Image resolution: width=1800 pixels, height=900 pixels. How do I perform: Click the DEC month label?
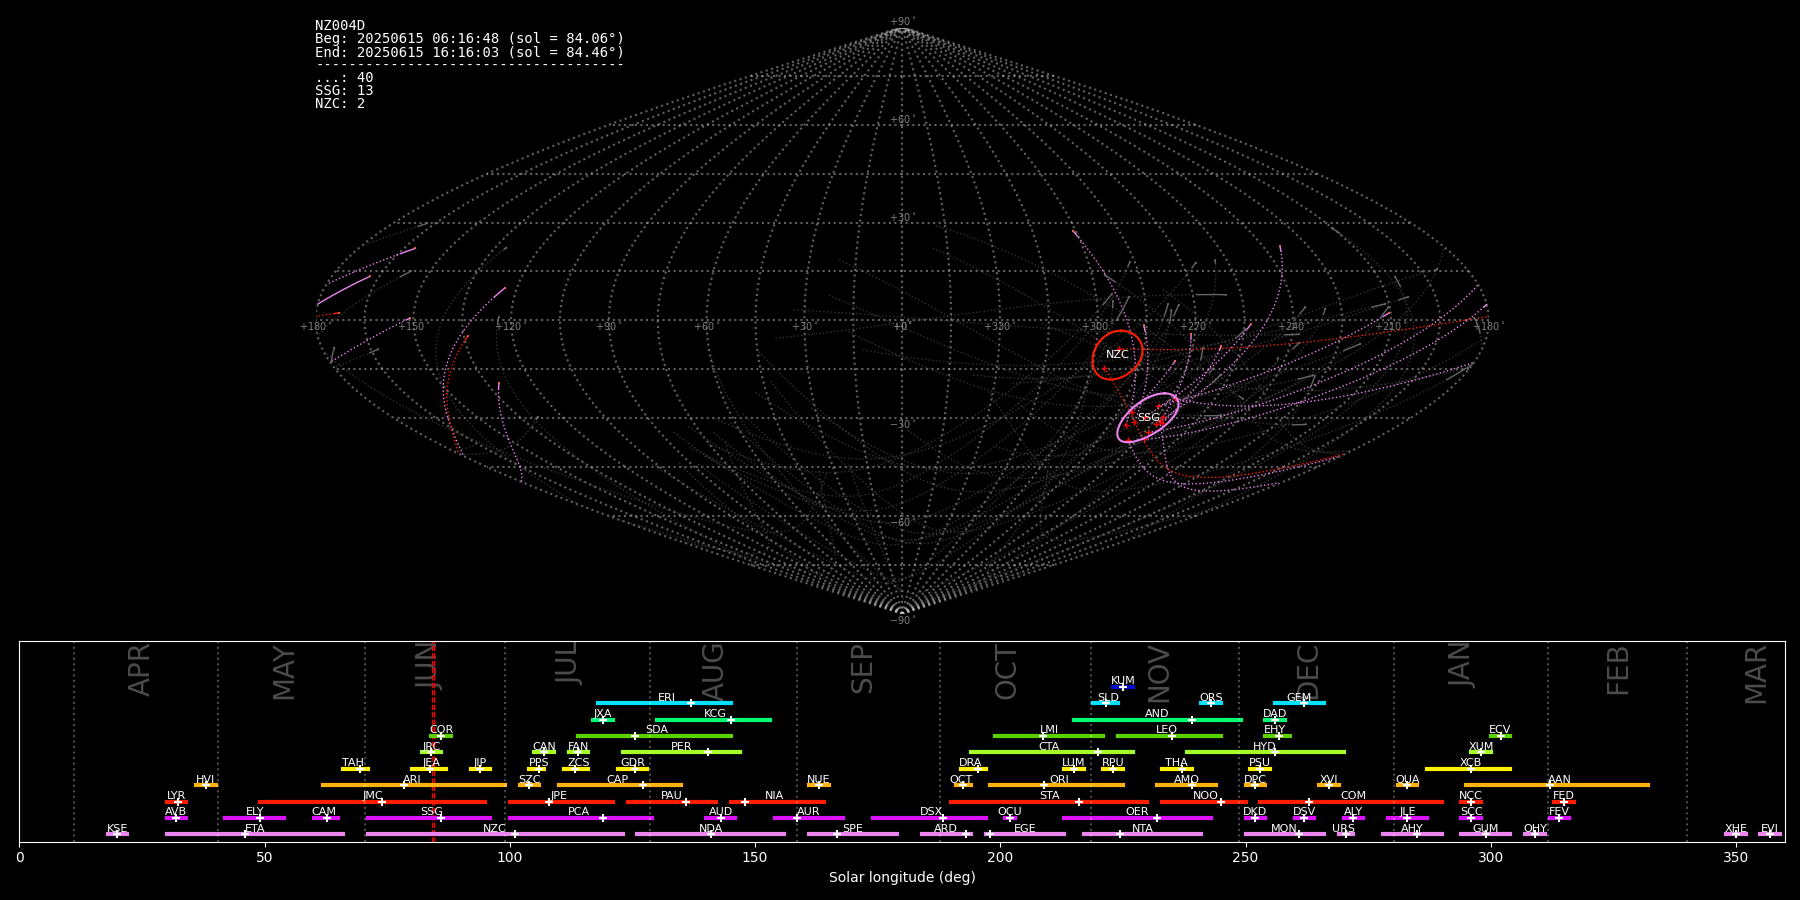(x=1308, y=672)
